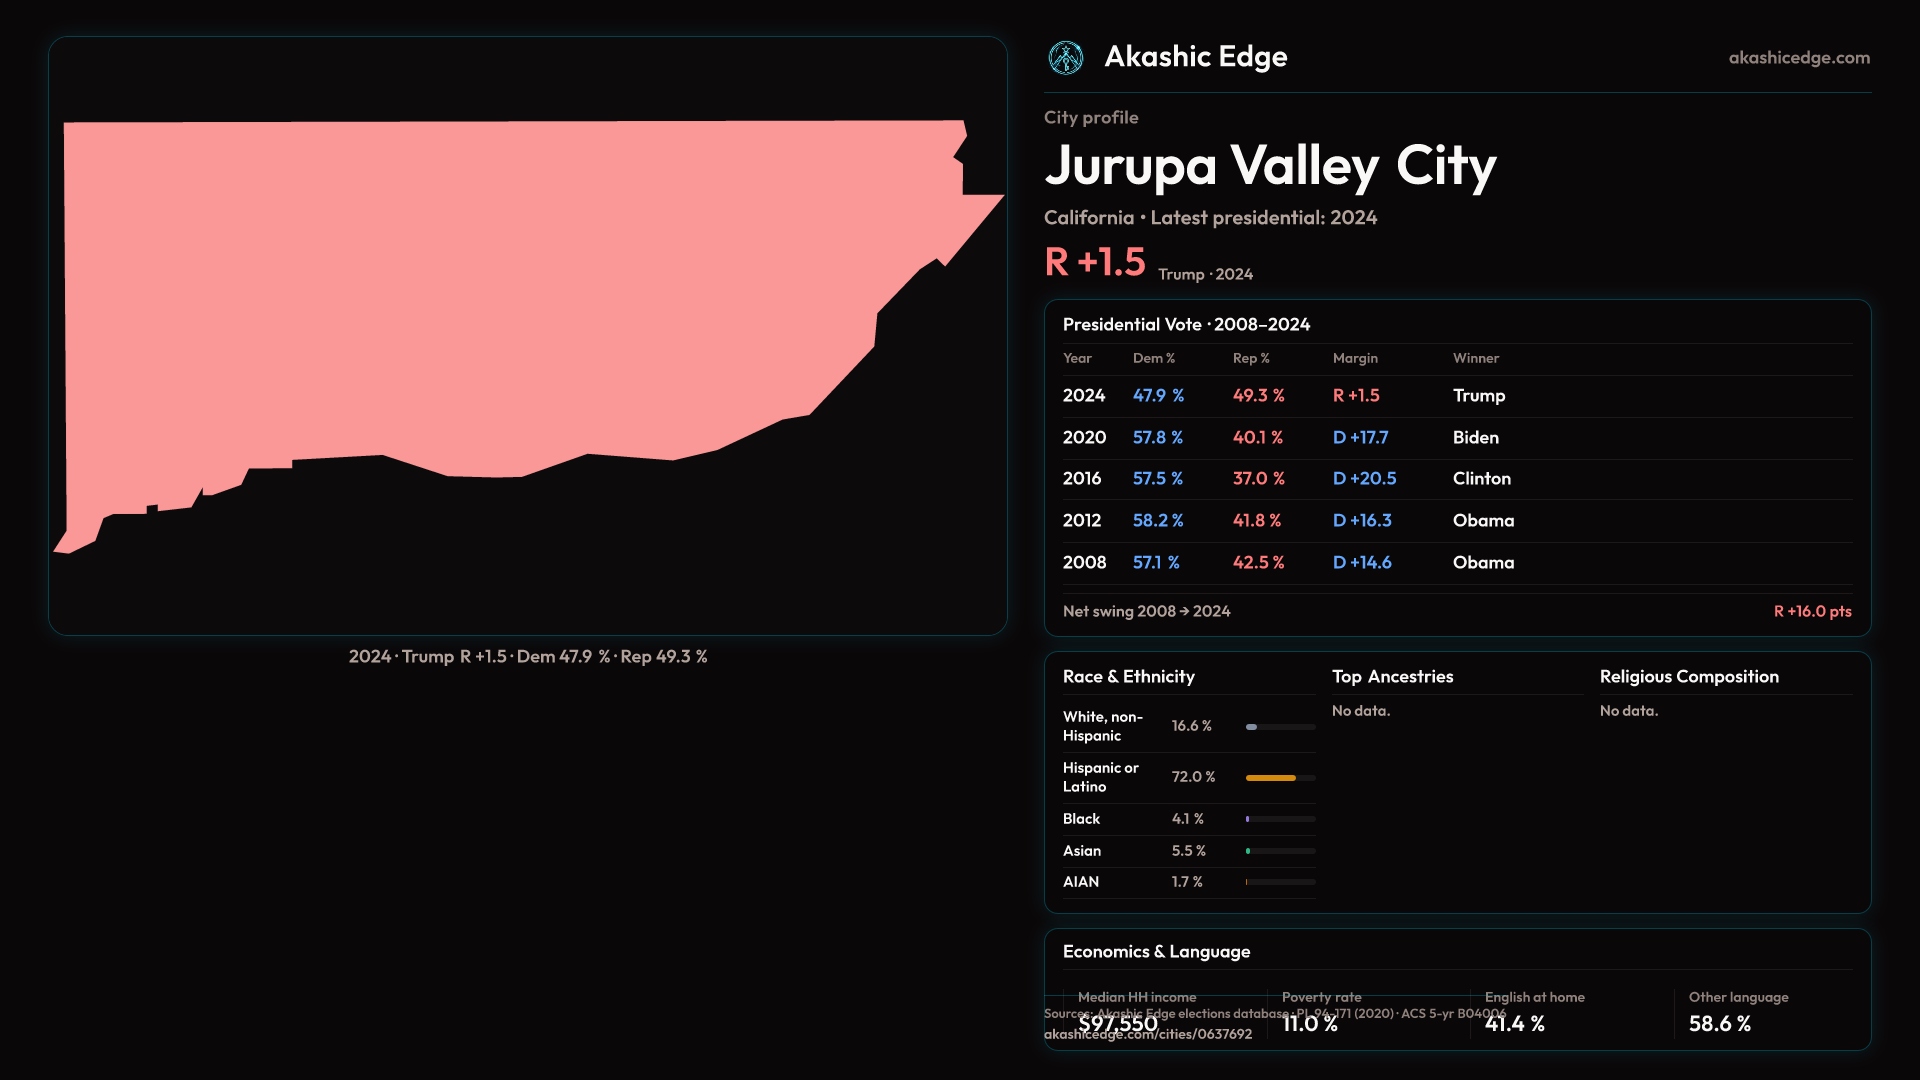This screenshot has width=1920, height=1080.
Task: Click the Religious Composition heading
Action: [1688, 677]
